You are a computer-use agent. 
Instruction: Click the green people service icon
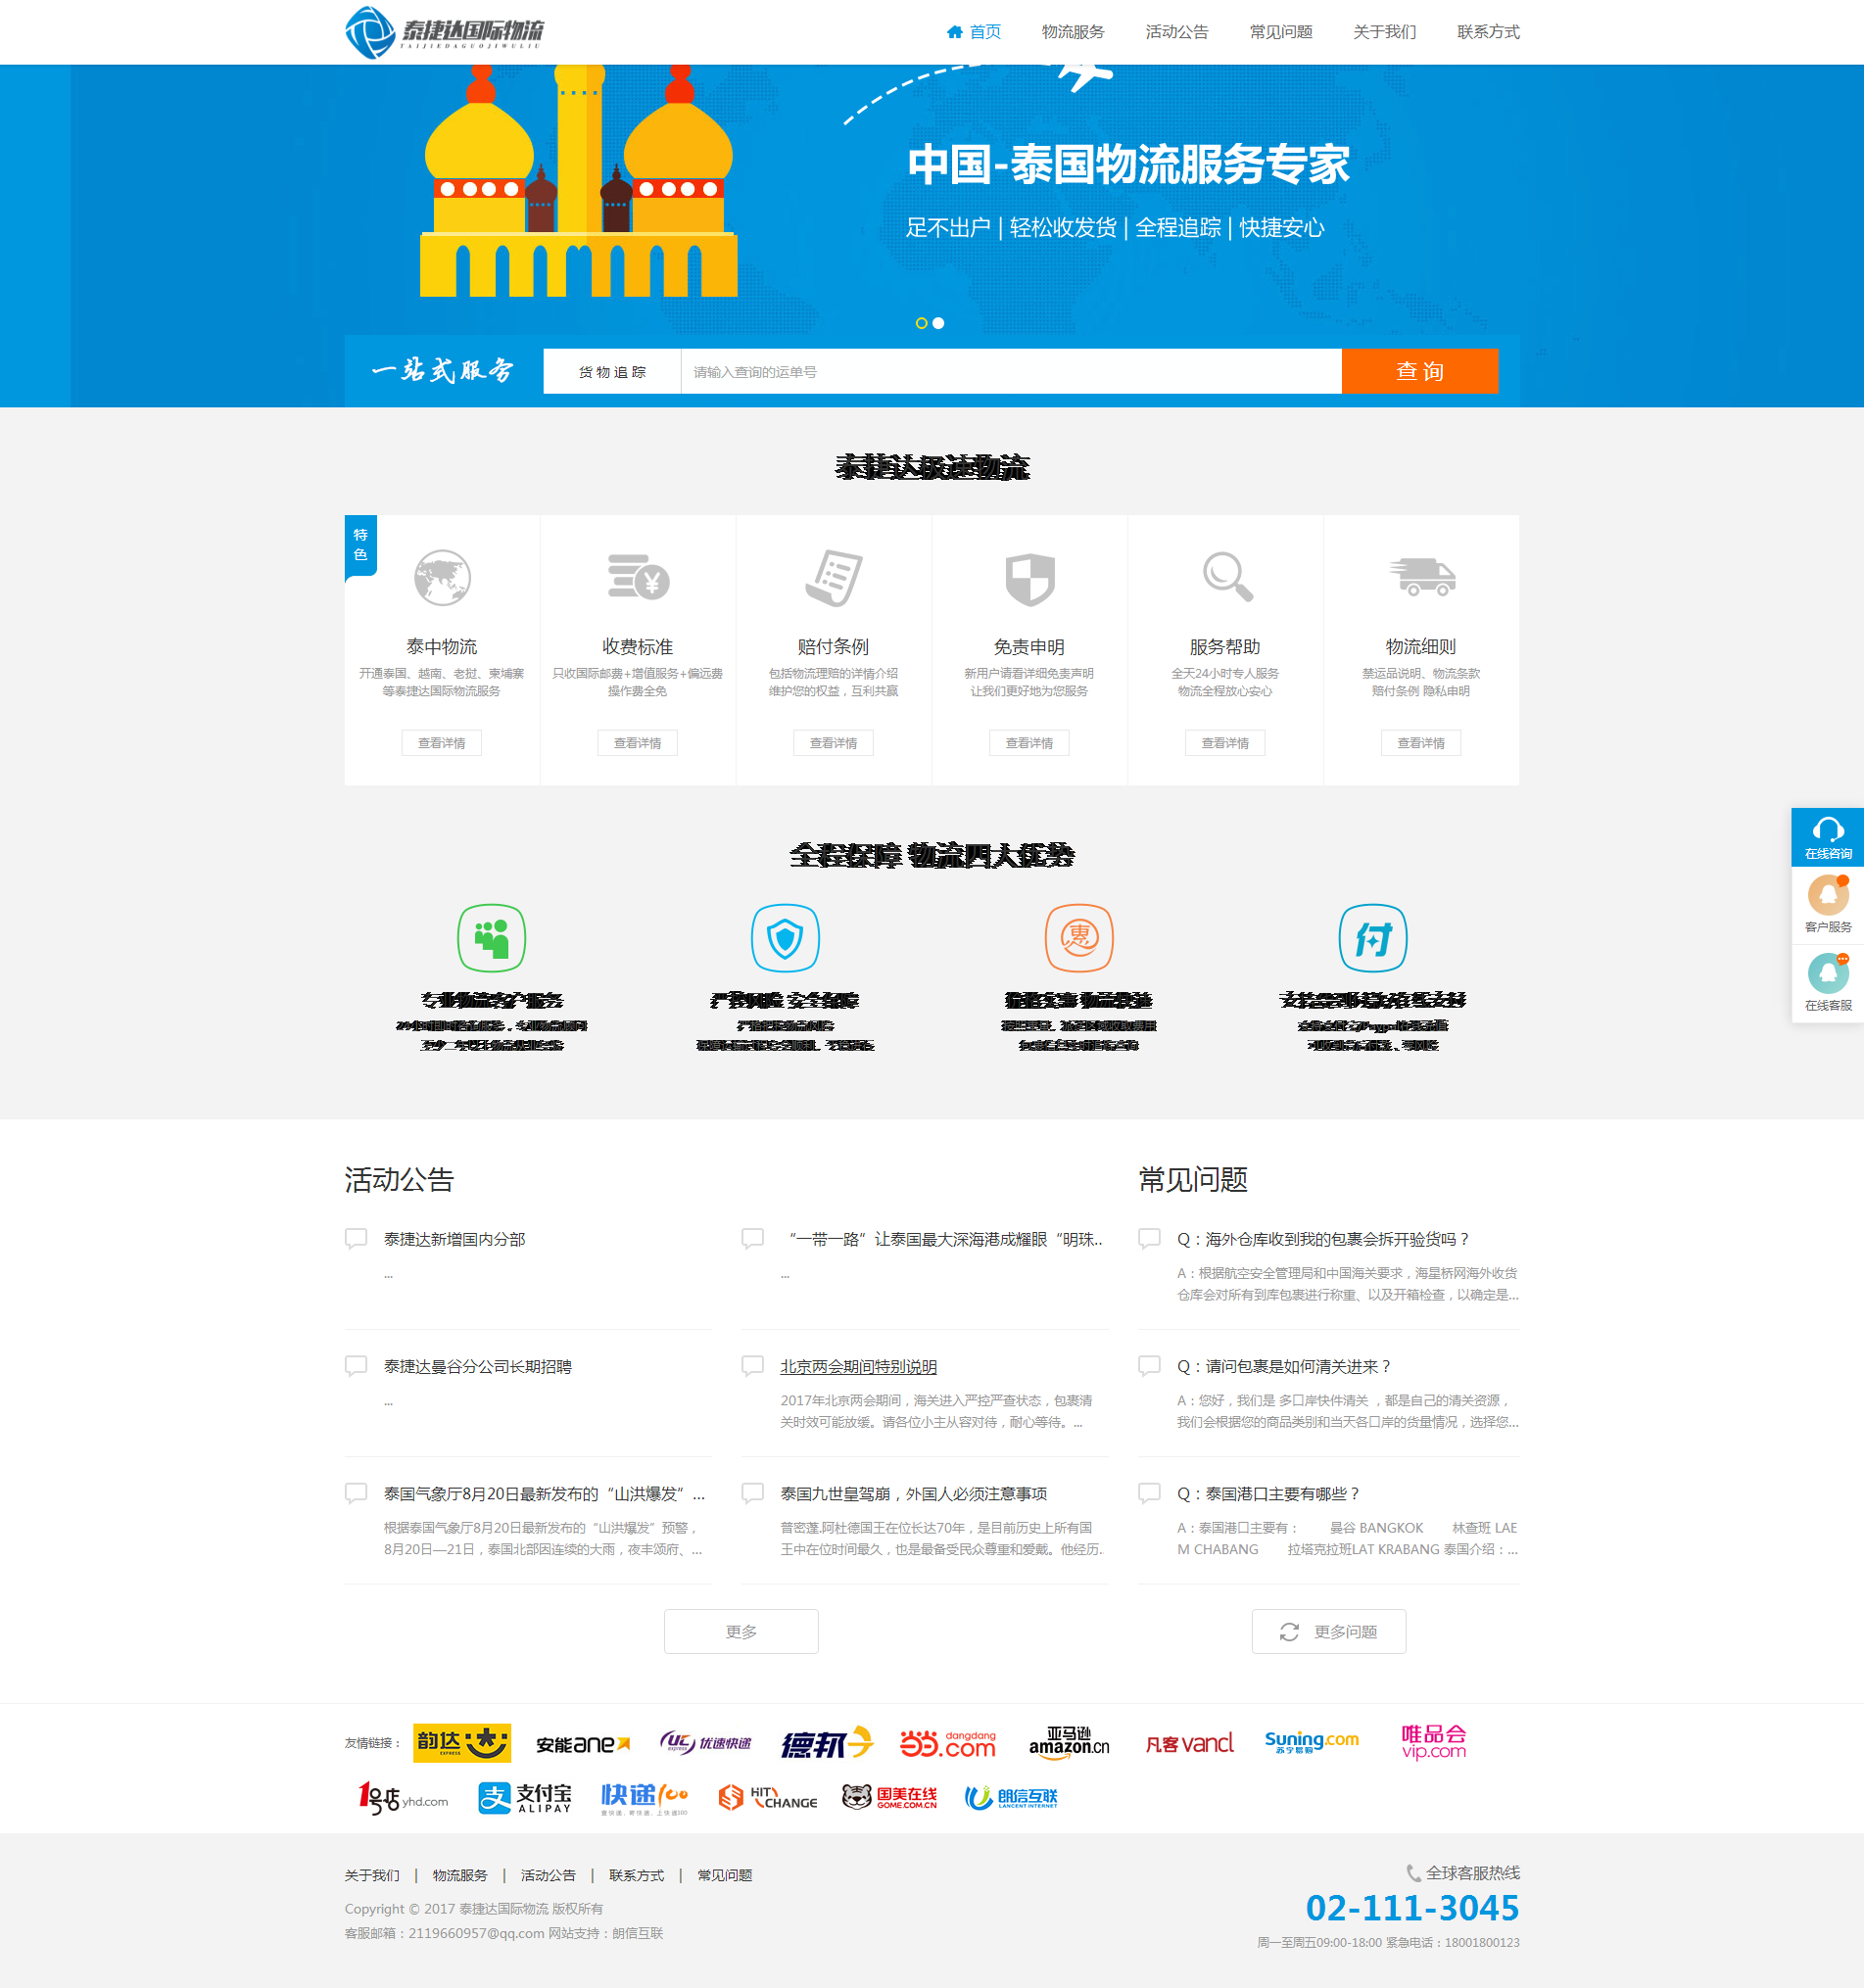pyautogui.click(x=491, y=938)
